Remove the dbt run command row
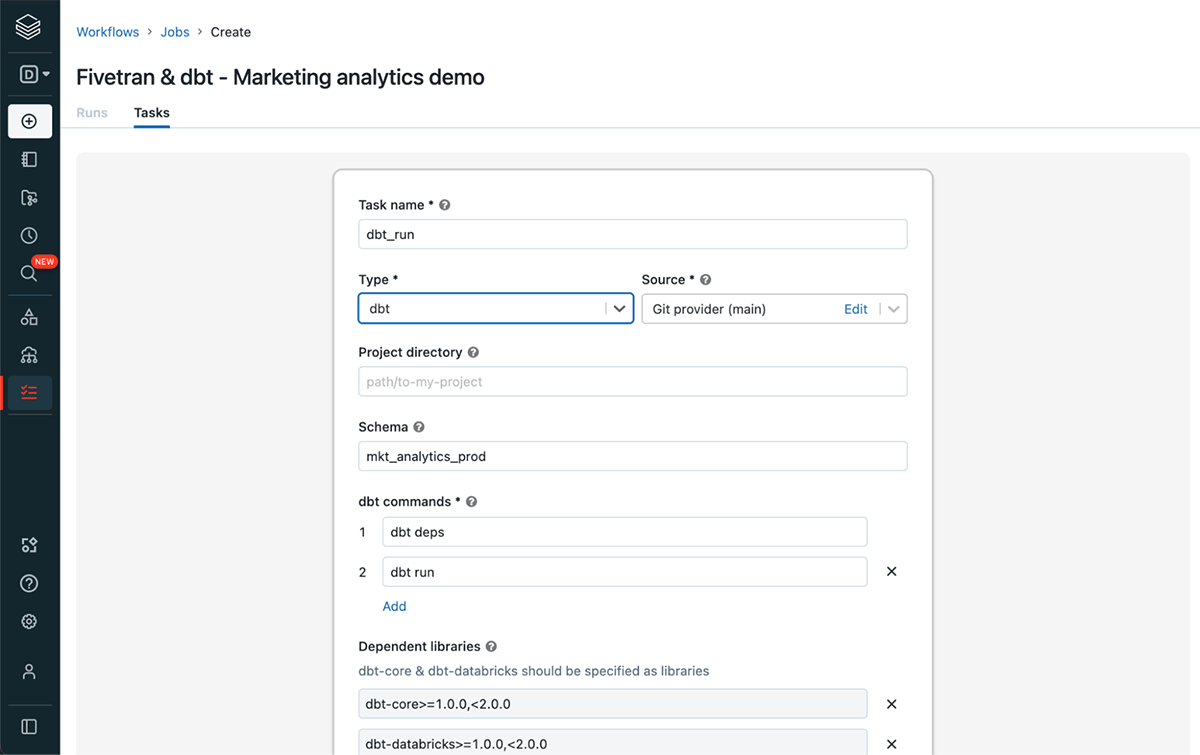Image resolution: width=1200 pixels, height=755 pixels. (x=892, y=572)
